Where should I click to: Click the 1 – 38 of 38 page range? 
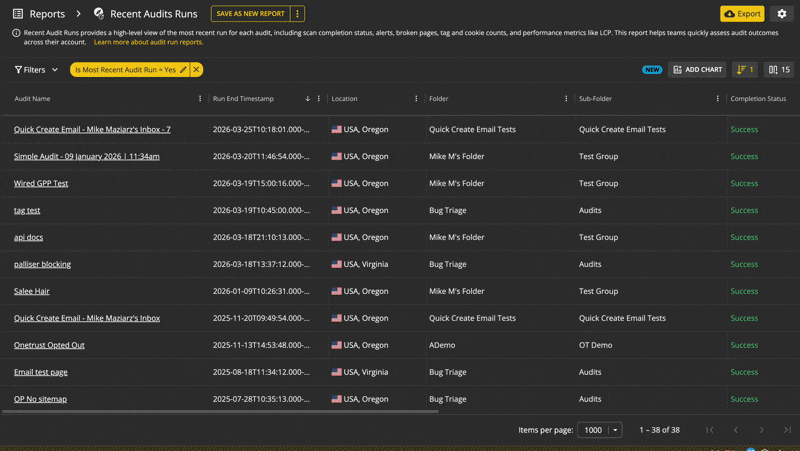pos(659,430)
